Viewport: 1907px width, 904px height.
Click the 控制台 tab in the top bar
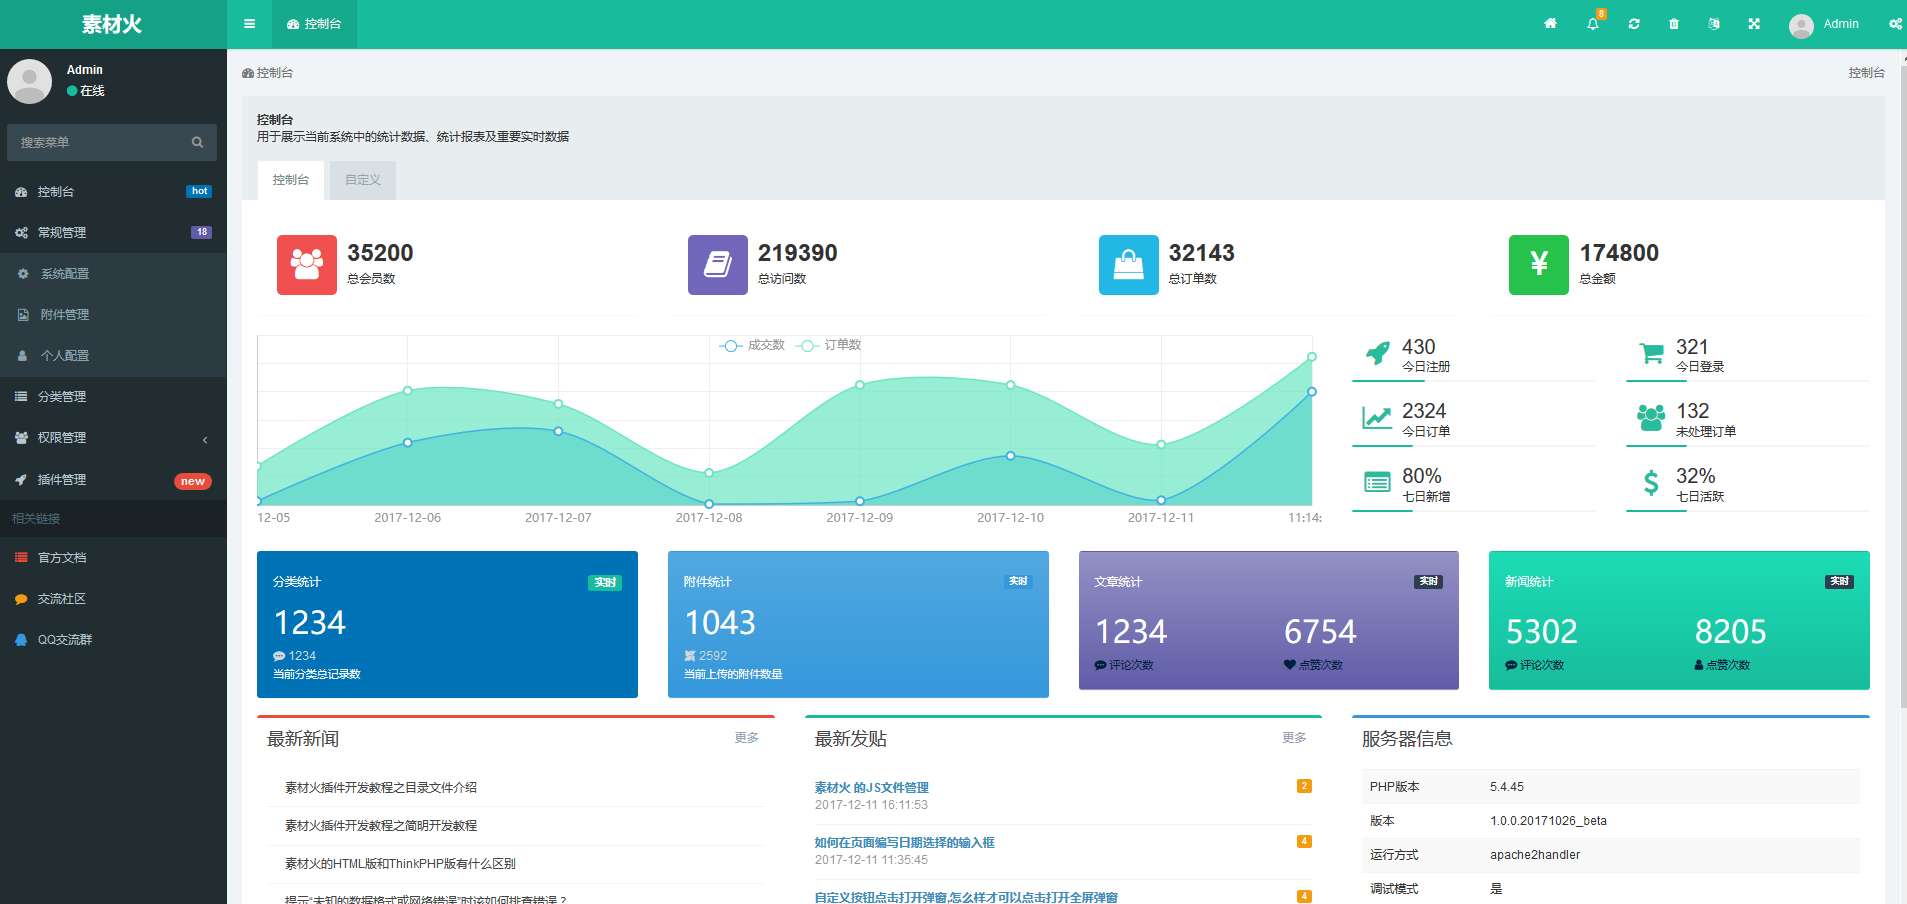pos(314,24)
